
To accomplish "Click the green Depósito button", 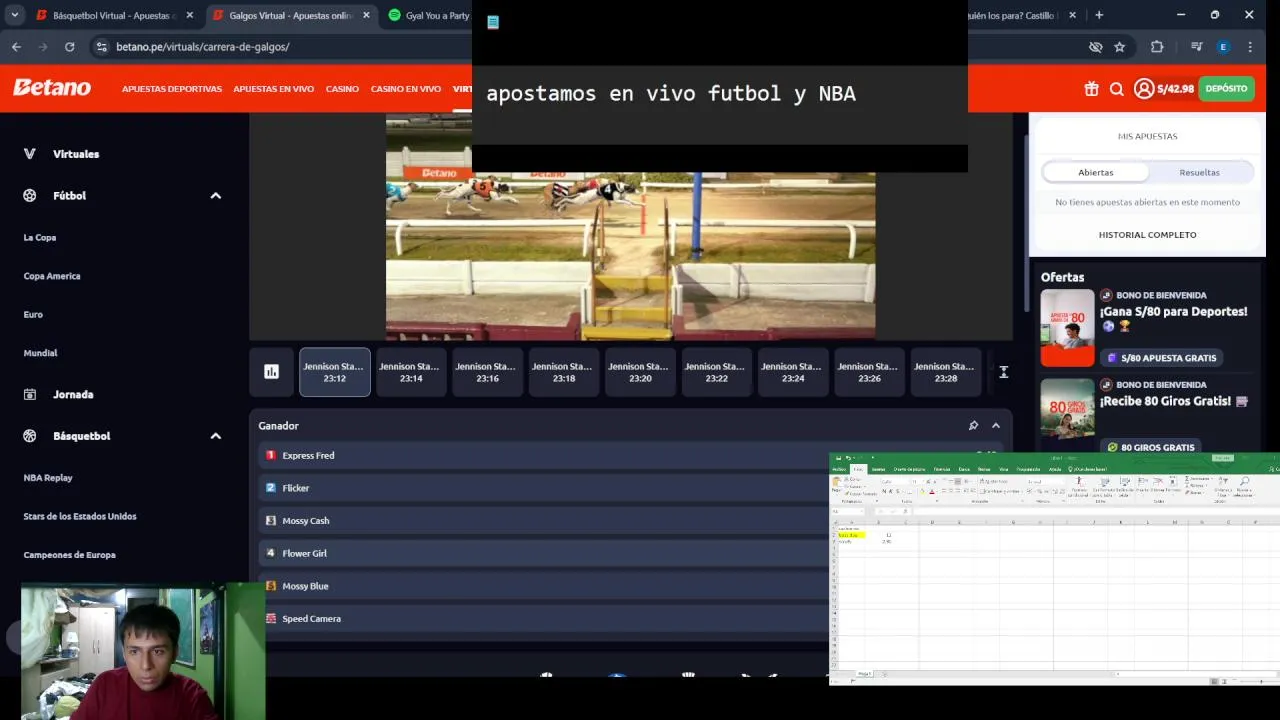I will [1226, 89].
